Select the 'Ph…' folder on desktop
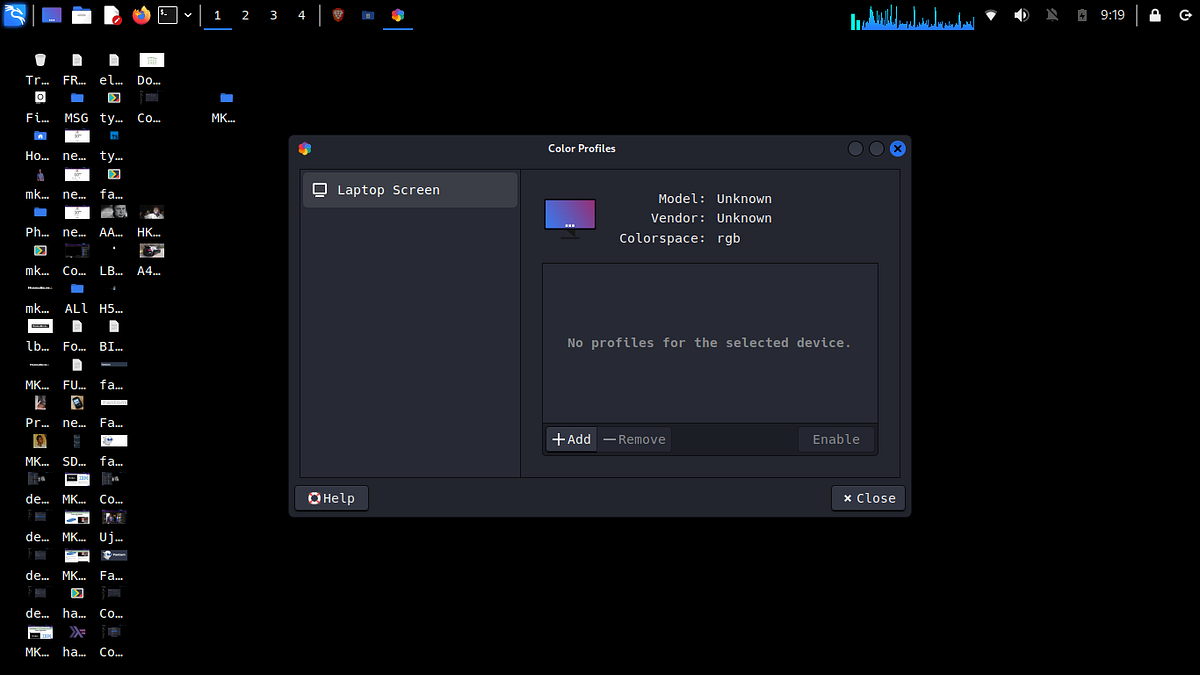 coord(38,222)
